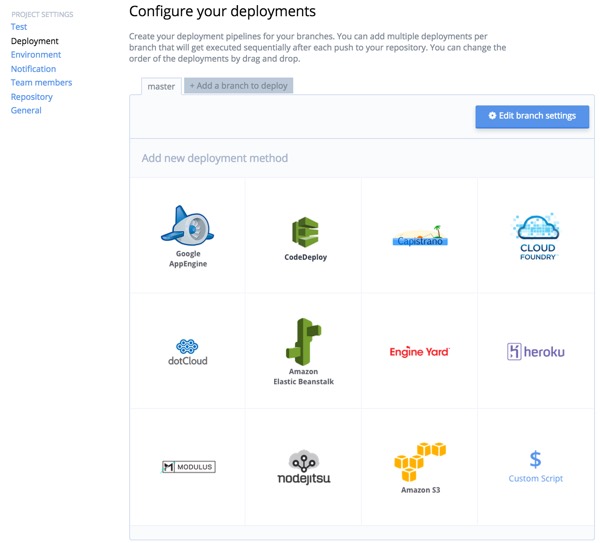Select the Amazon S3 deployment option
600x543 pixels.
pos(420,468)
